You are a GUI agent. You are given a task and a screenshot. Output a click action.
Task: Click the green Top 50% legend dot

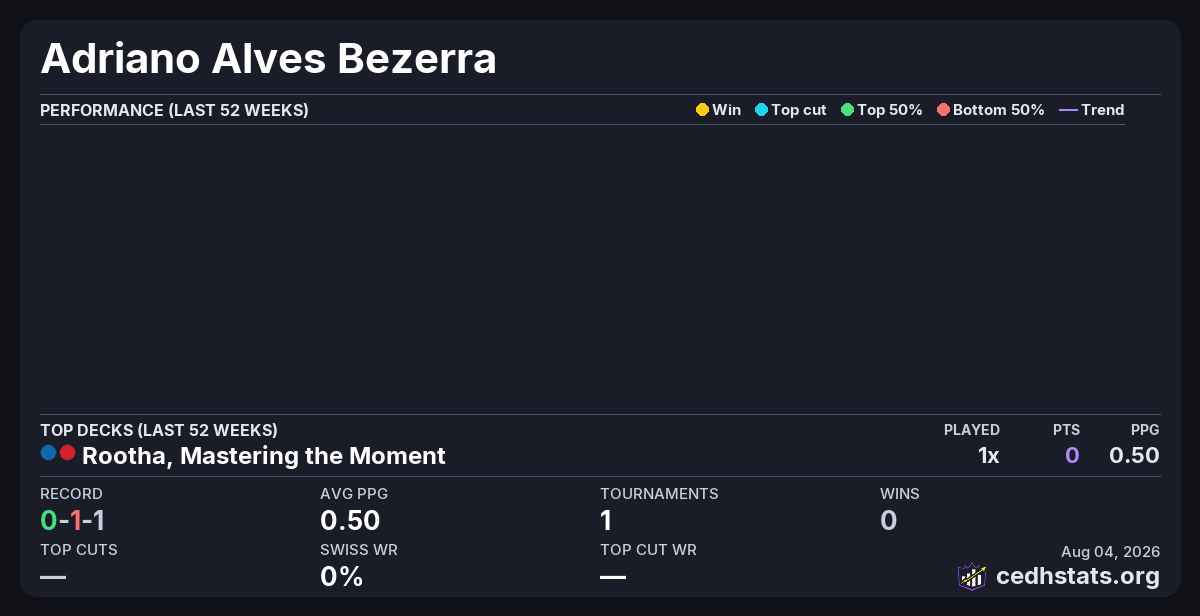click(847, 110)
